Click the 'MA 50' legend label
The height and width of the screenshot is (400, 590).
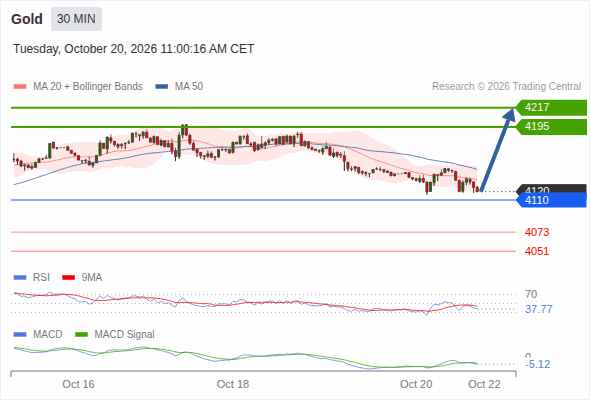click(x=189, y=87)
